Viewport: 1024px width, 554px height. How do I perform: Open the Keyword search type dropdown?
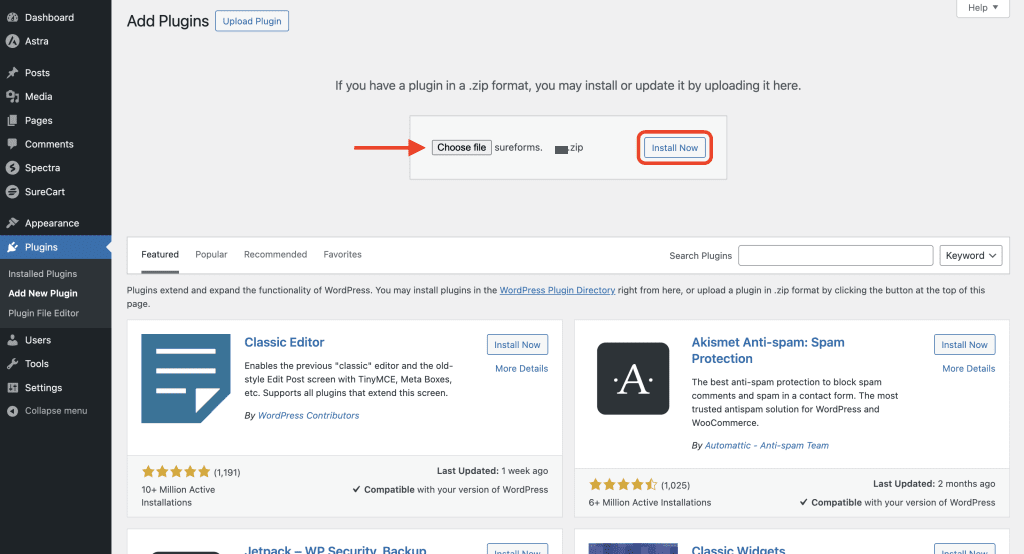[x=970, y=256]
